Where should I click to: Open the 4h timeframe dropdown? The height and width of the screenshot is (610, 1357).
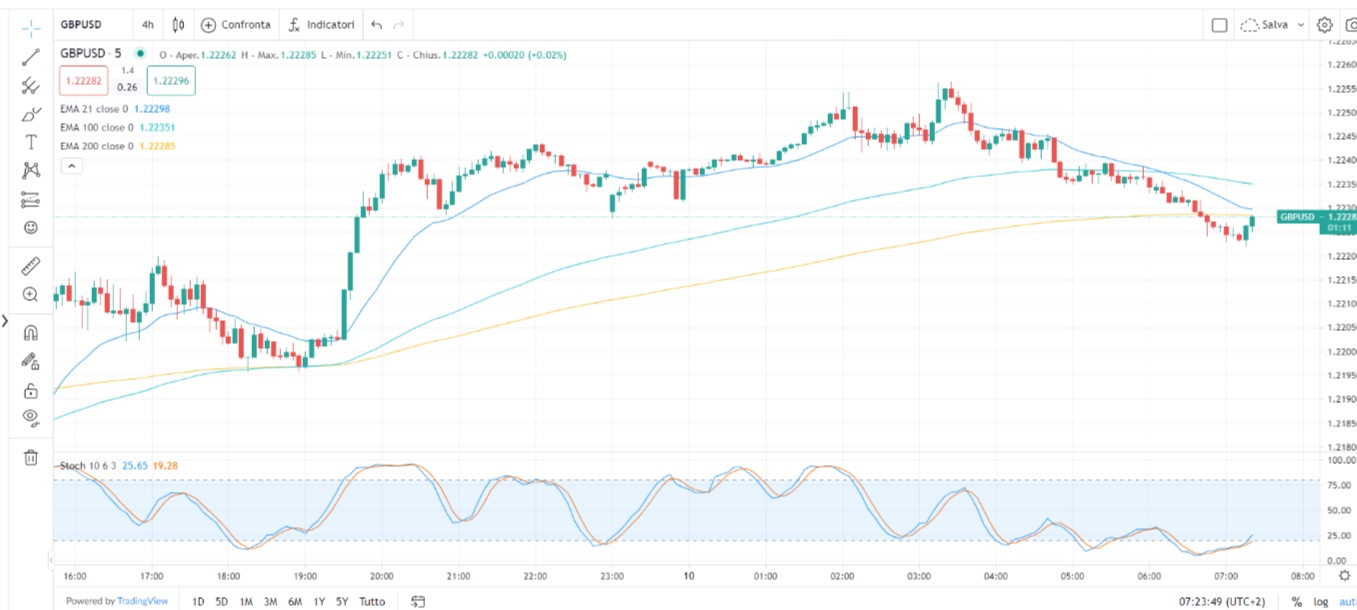pyautogui.click(x=147, y=24)
